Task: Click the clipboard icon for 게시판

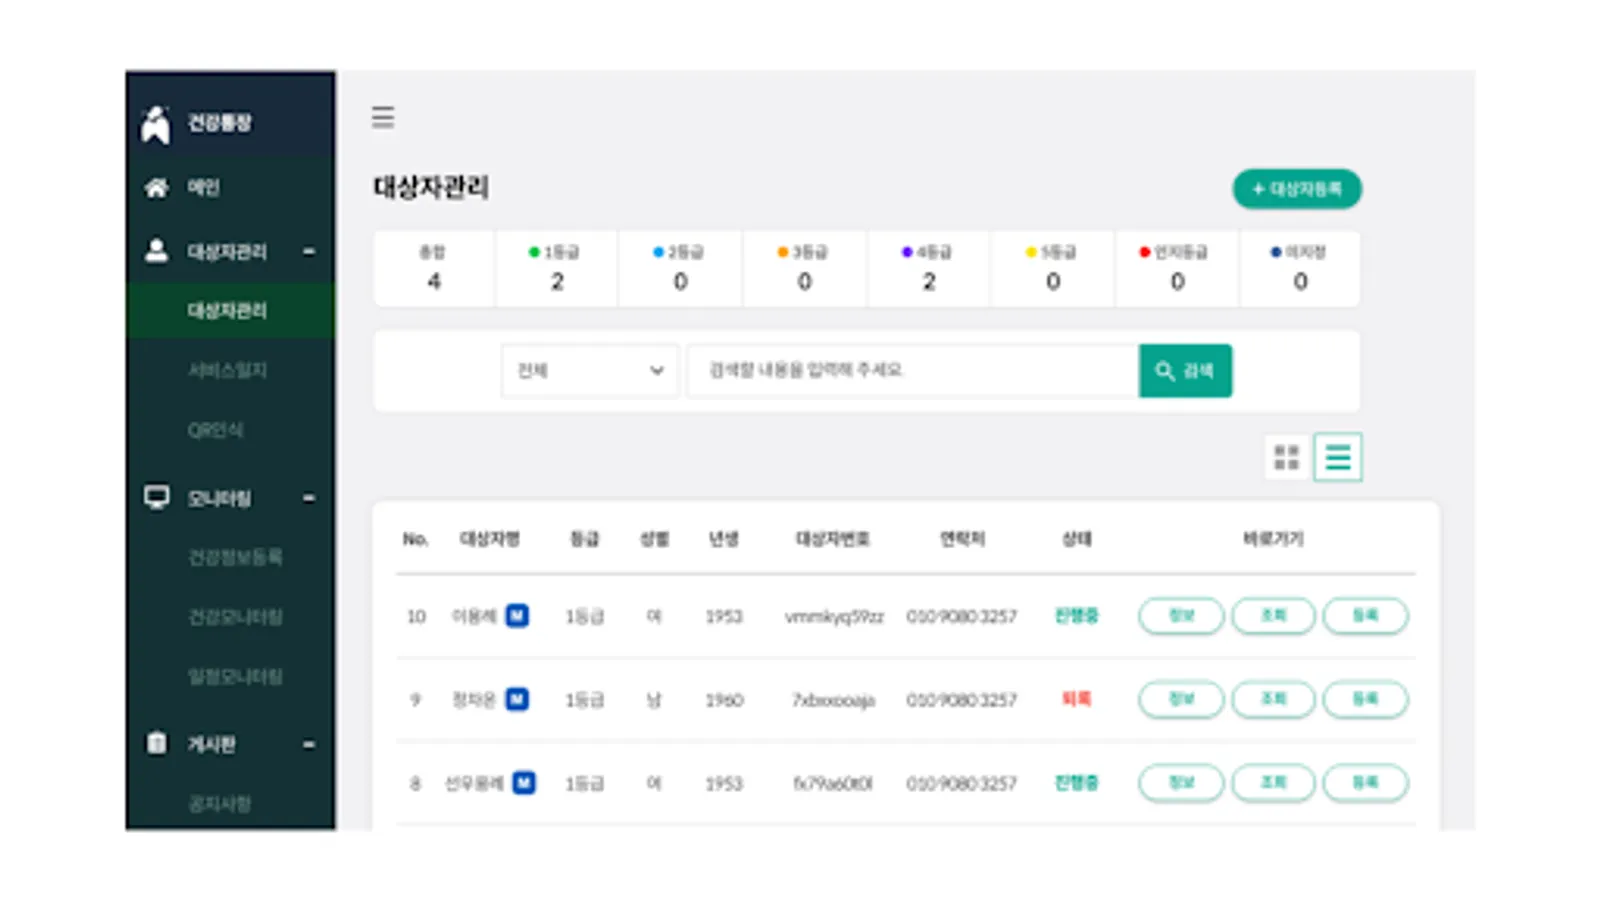Action: (x=157, y=743)
